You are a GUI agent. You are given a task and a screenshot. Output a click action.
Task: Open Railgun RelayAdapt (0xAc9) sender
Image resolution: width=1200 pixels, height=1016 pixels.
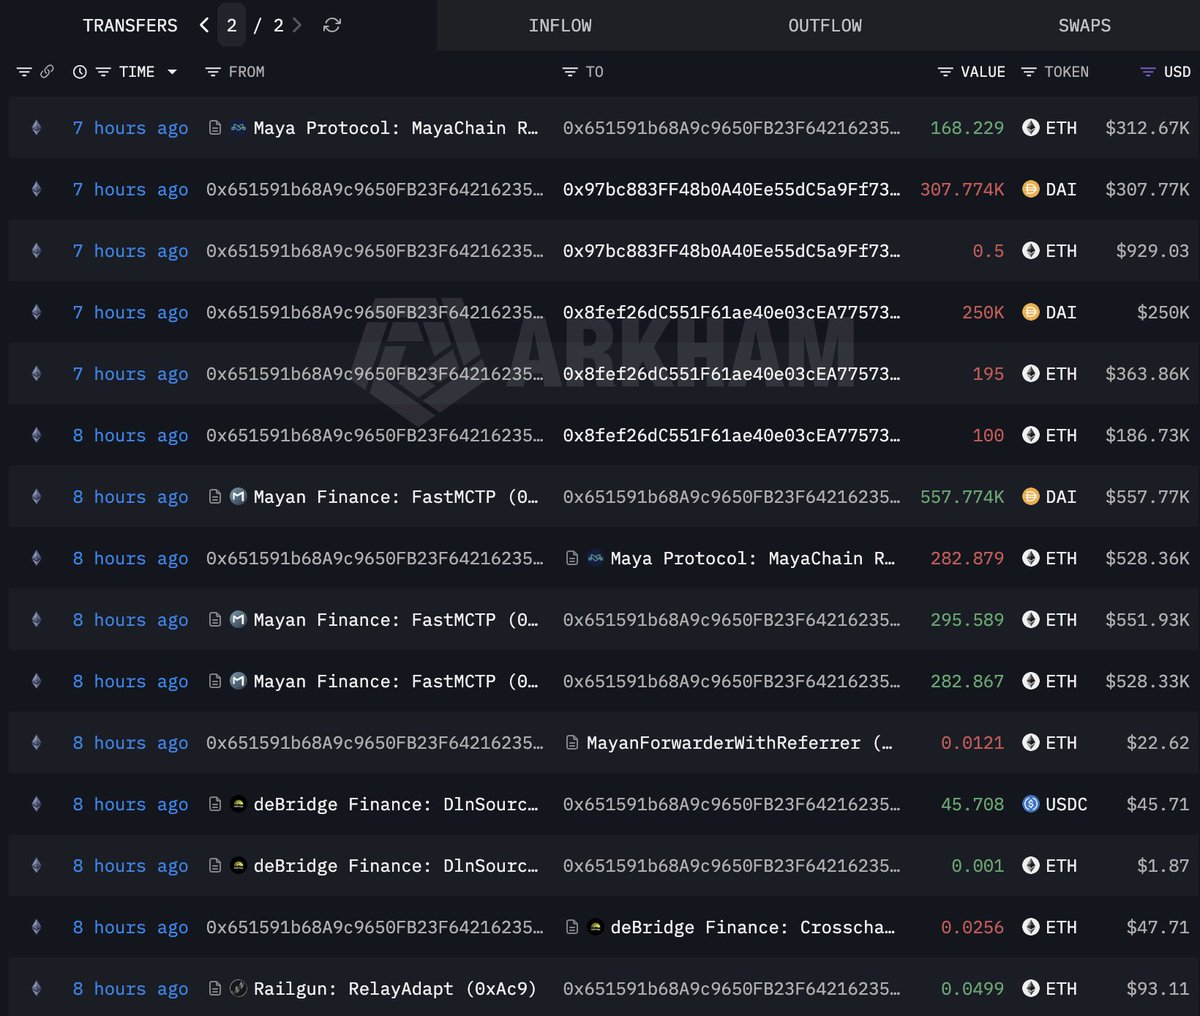click(395, 989)
